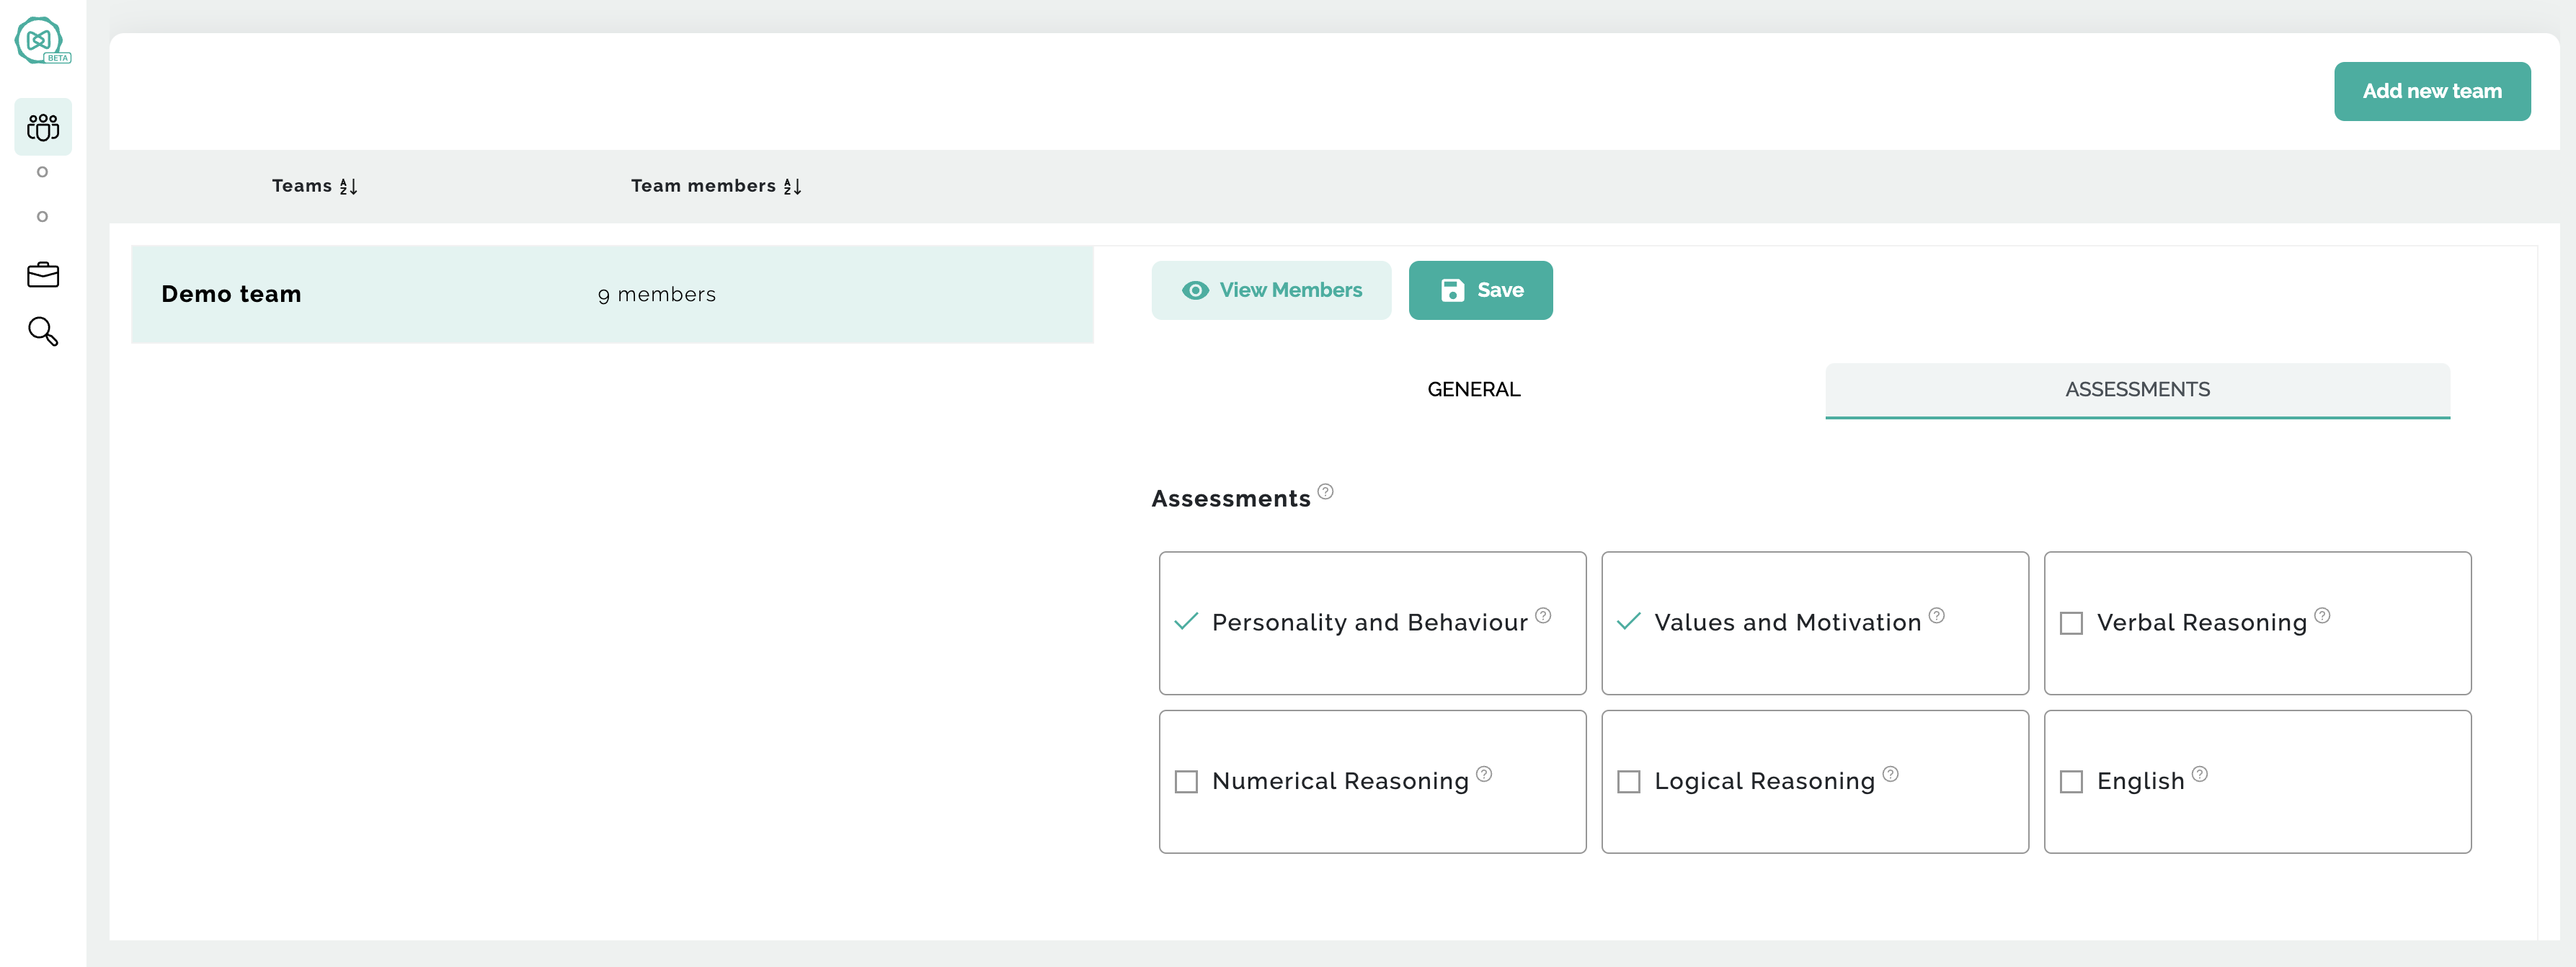2576x967 pixels.
Task: Click help icon beside Values and Motivation
Action: tap(1937, 615)
